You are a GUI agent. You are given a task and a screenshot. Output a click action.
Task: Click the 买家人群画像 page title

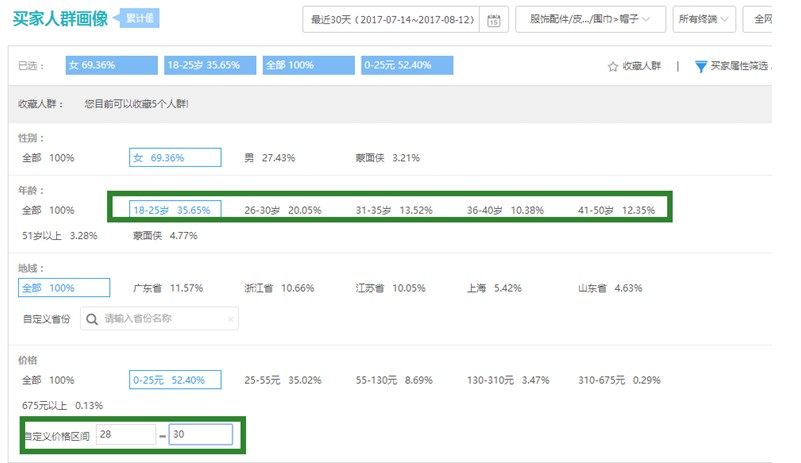pos(60,18)
